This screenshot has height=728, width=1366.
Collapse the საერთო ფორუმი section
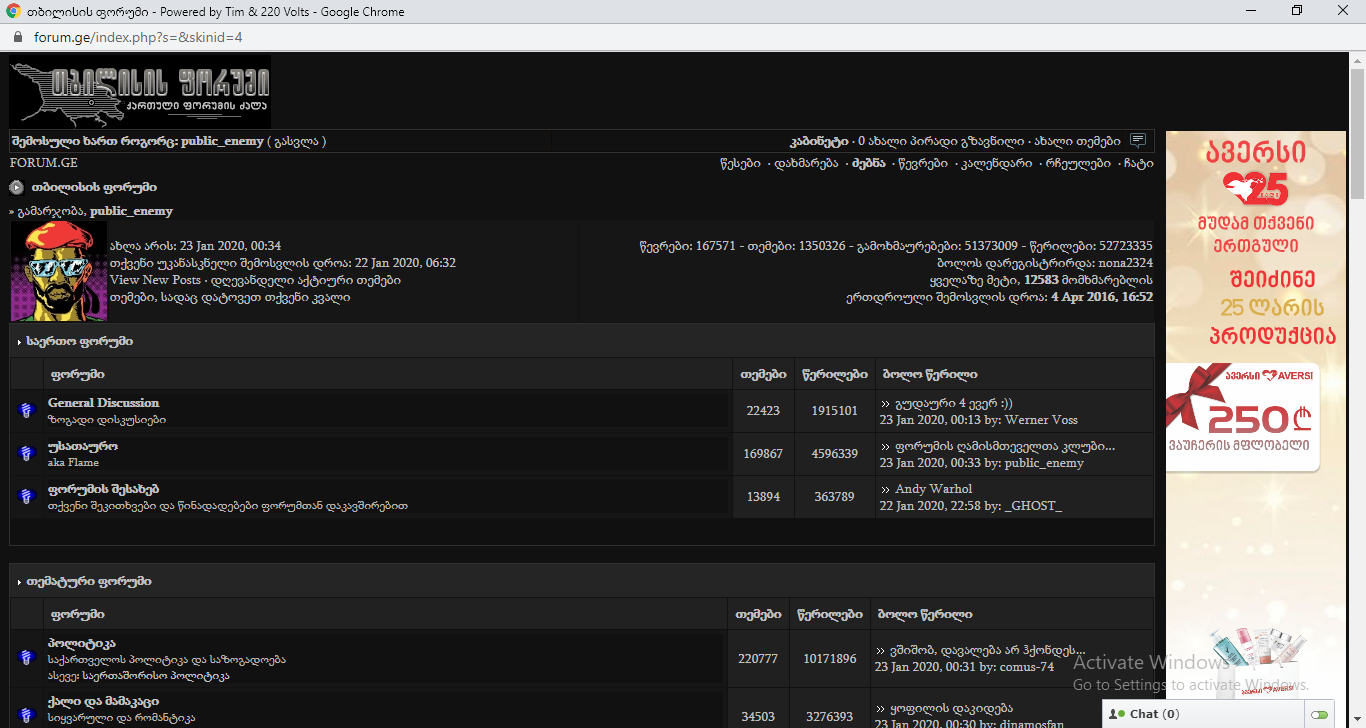click(19, 342)
